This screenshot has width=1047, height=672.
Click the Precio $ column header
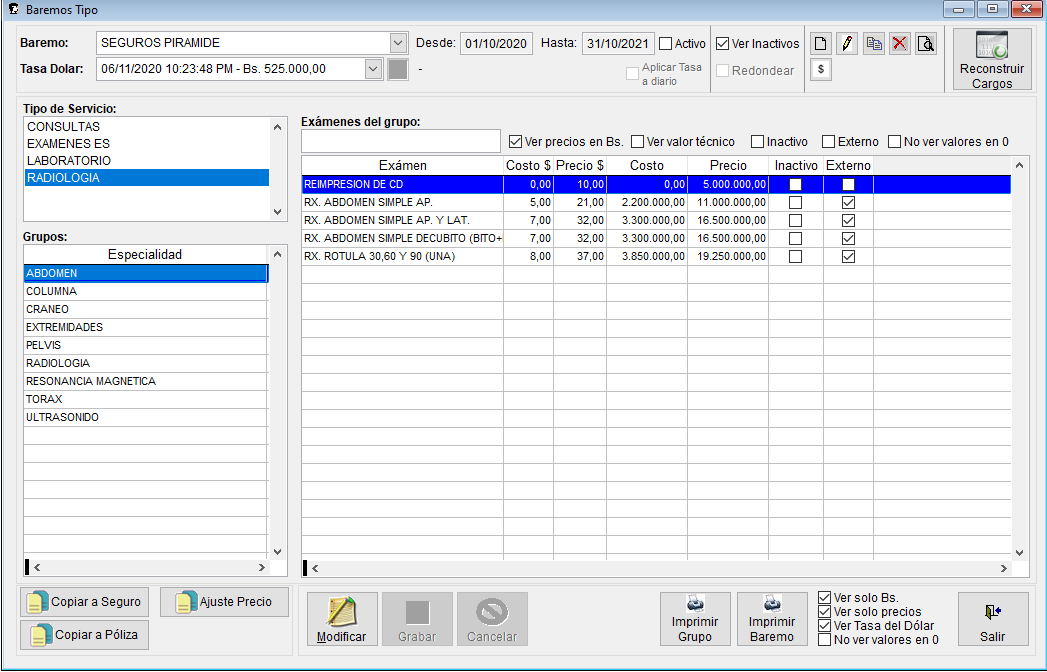[x=580, y=166]
